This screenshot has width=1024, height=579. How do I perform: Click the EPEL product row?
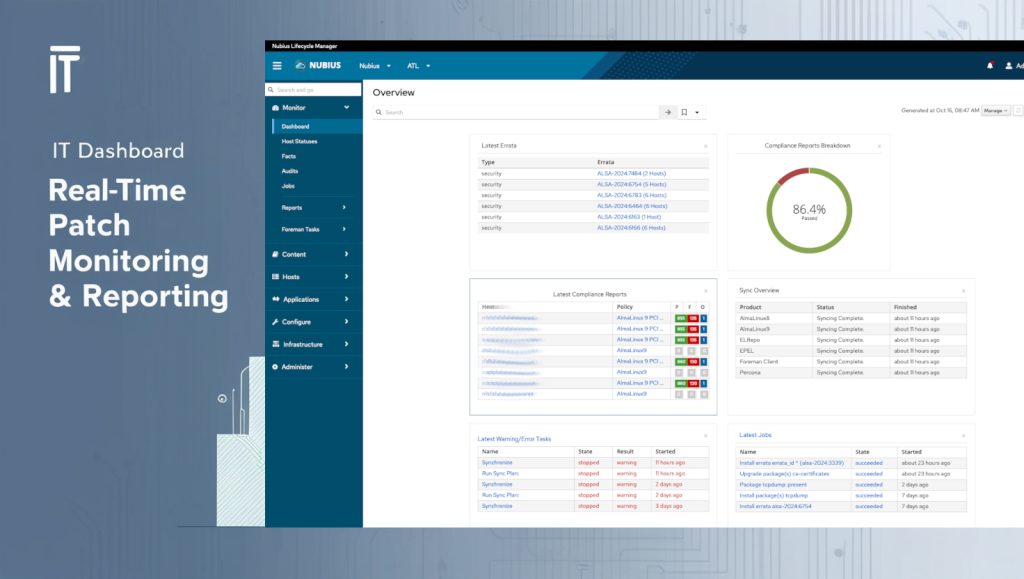[x=851, y=351]
